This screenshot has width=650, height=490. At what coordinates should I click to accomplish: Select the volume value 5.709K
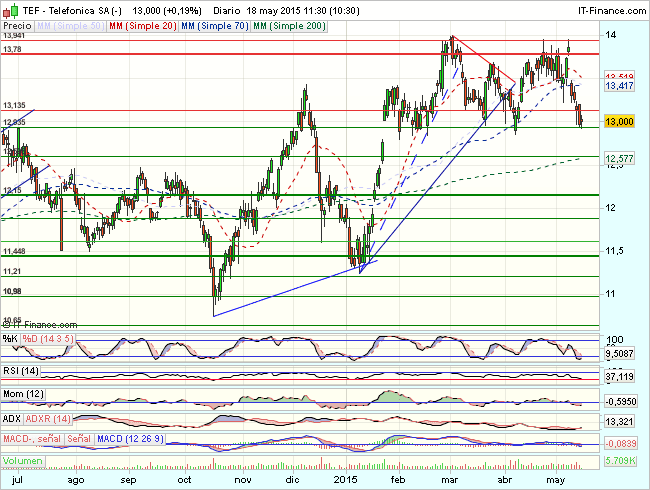(x=619, y=461)
